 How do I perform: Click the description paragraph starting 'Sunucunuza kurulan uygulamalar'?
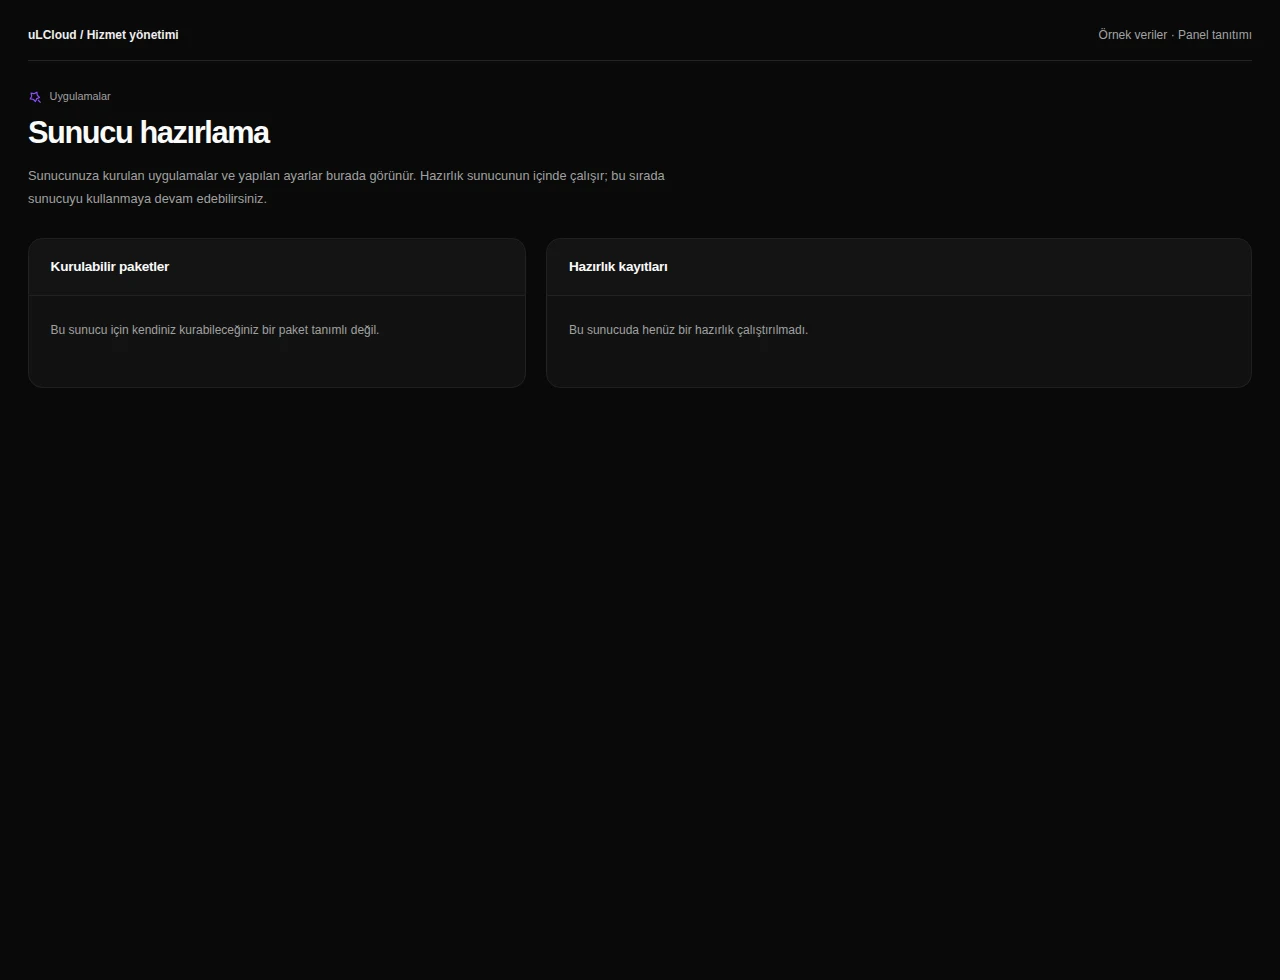pos(347,187)
